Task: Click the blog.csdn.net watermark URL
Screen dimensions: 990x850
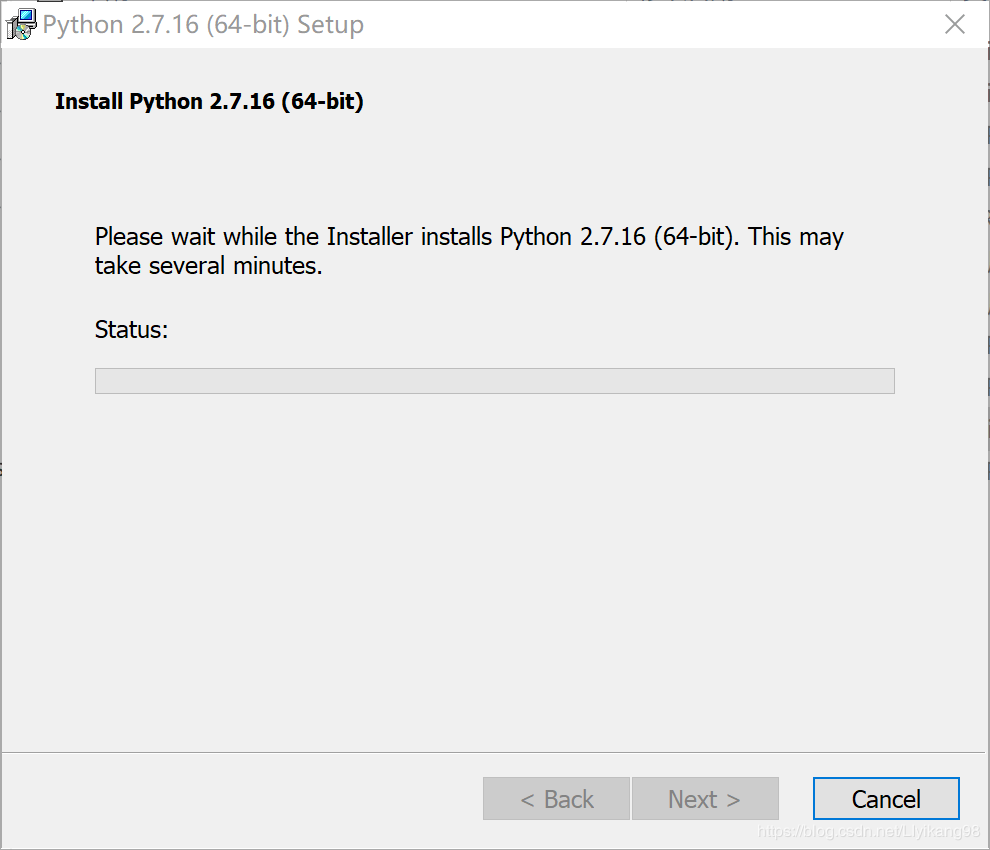Action: [868, 832]
